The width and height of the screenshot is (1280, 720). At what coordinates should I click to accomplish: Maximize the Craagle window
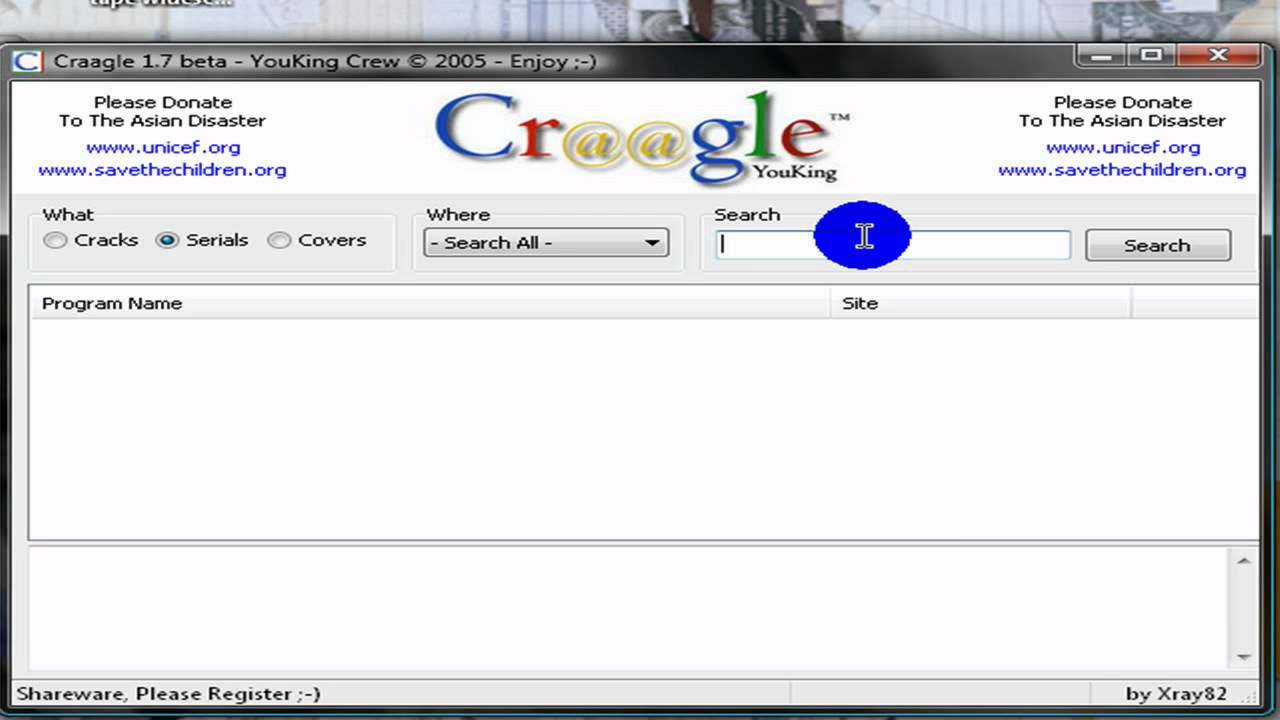(x=1151, y=56)
